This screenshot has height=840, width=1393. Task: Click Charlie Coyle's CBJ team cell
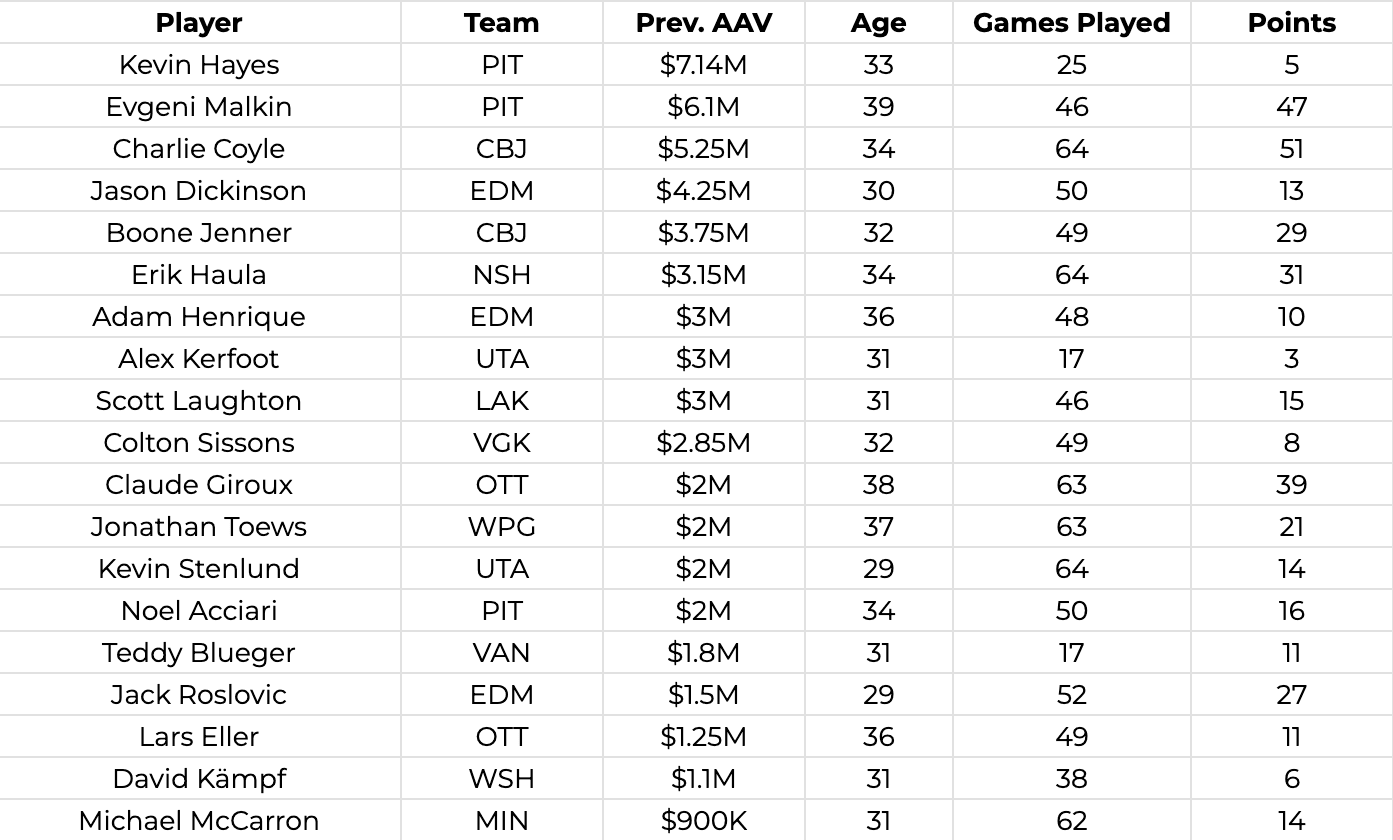point(501,149)
